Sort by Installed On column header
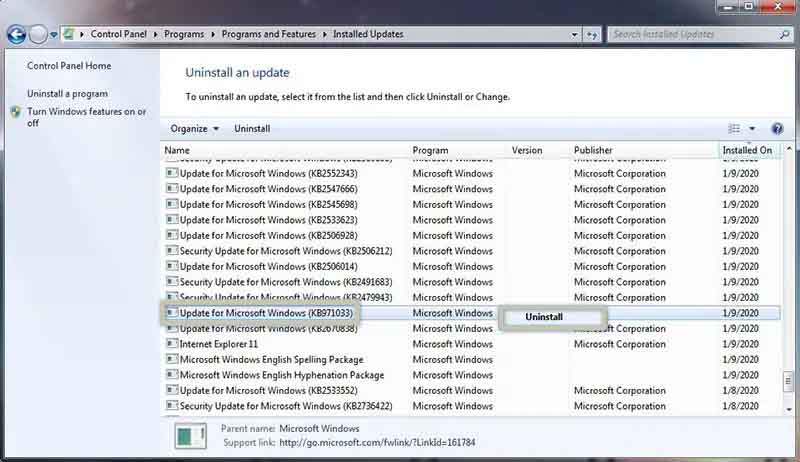Screen dimensions: 800x462 (x=749, y=150)
